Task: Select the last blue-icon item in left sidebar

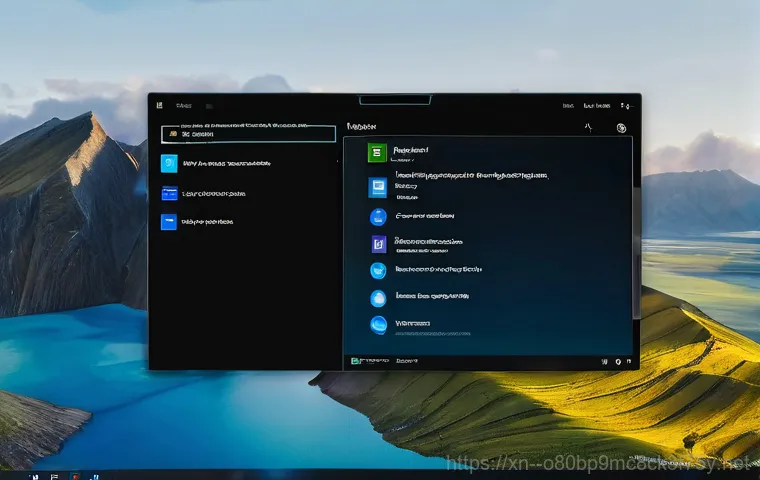Action: (x=169, y=223)
